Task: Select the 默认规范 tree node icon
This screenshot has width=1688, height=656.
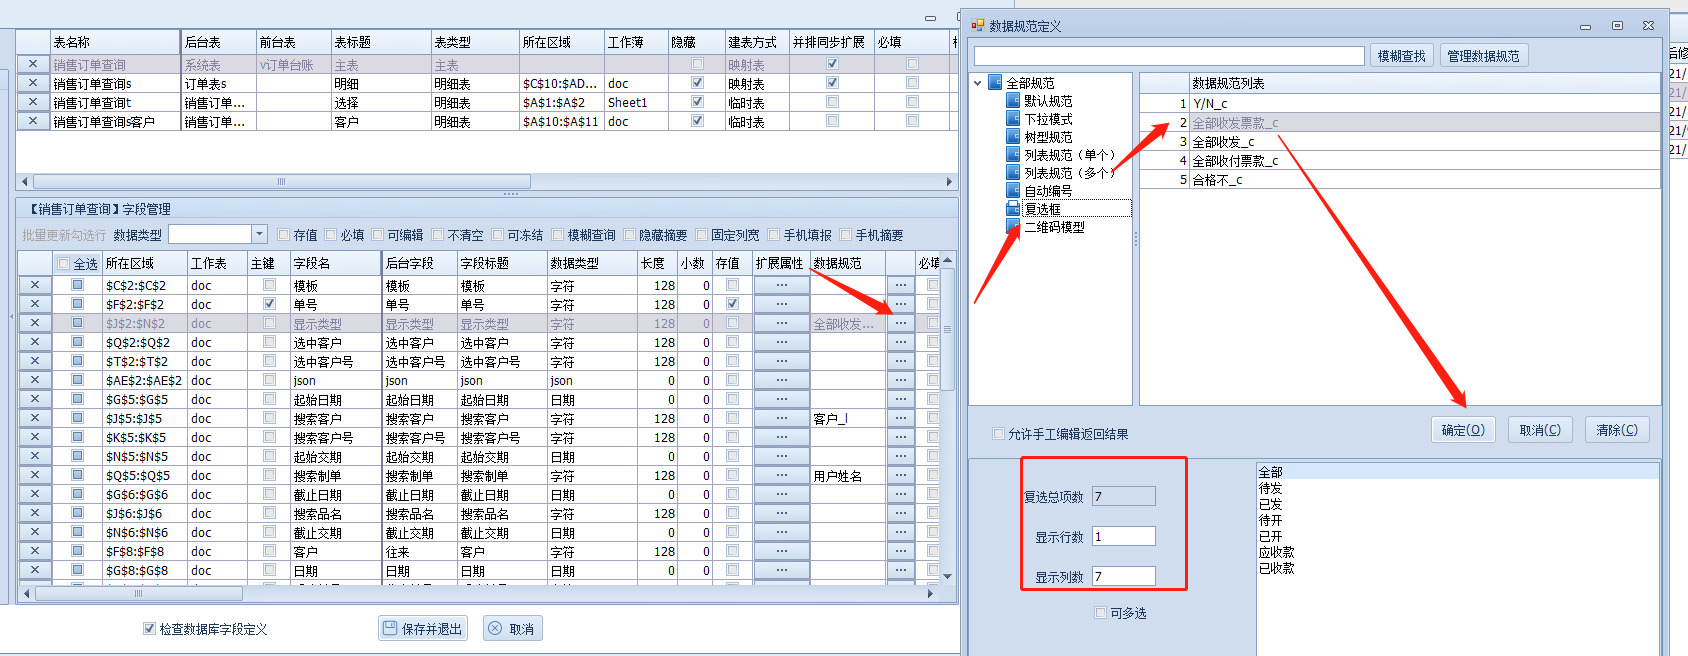Action: point(1014,101)
